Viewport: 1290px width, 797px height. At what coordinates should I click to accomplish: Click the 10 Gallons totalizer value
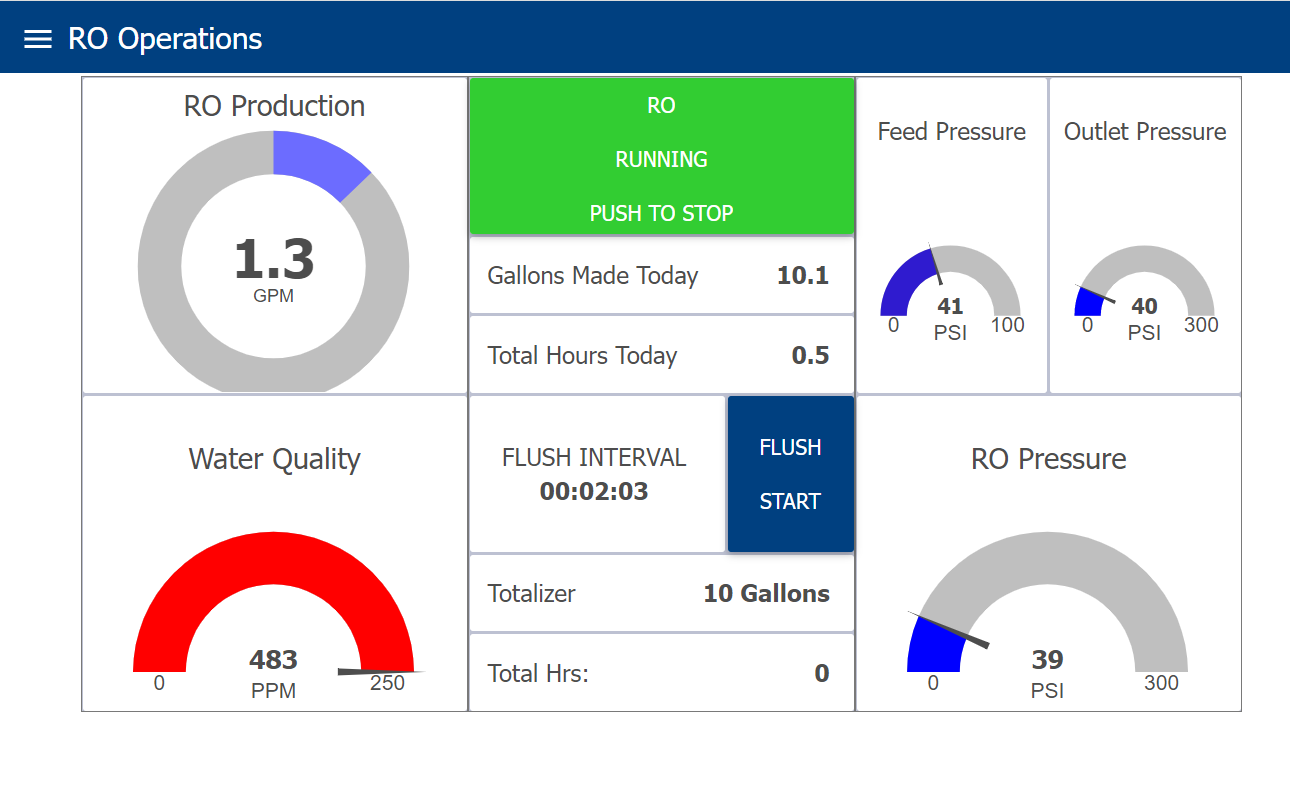(x=767, y=594)
